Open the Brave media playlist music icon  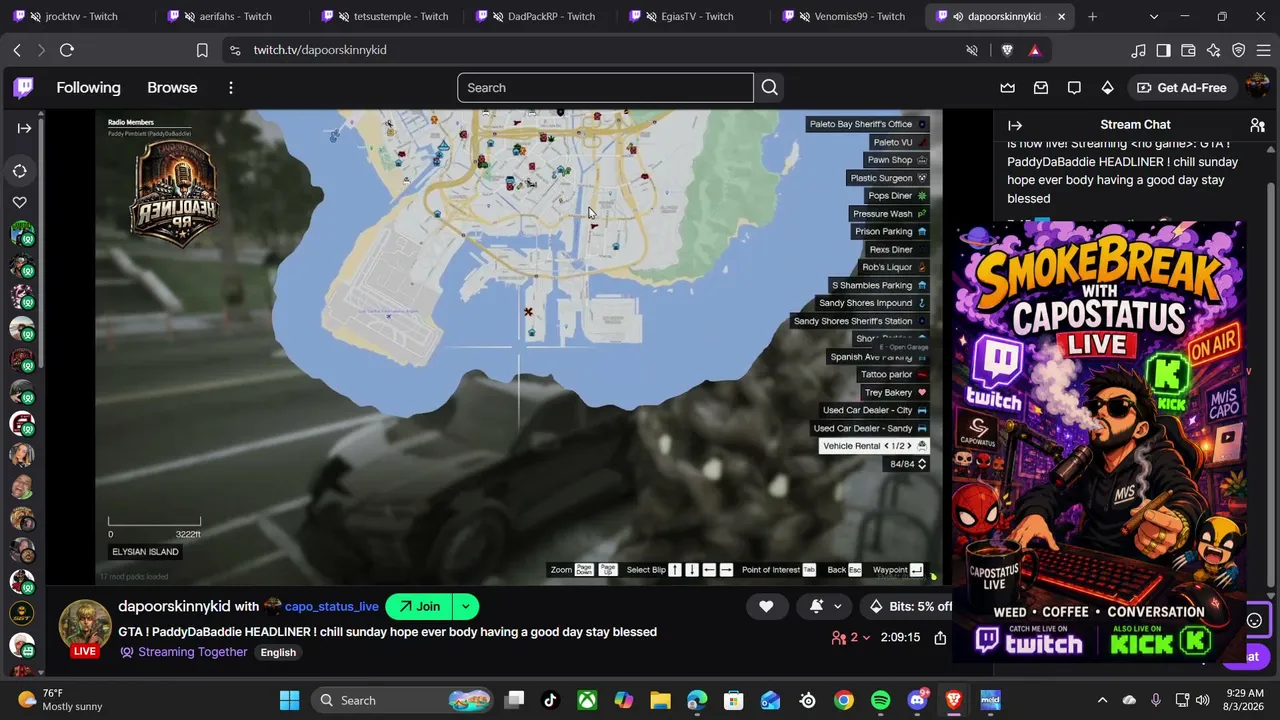(1138, 50)
